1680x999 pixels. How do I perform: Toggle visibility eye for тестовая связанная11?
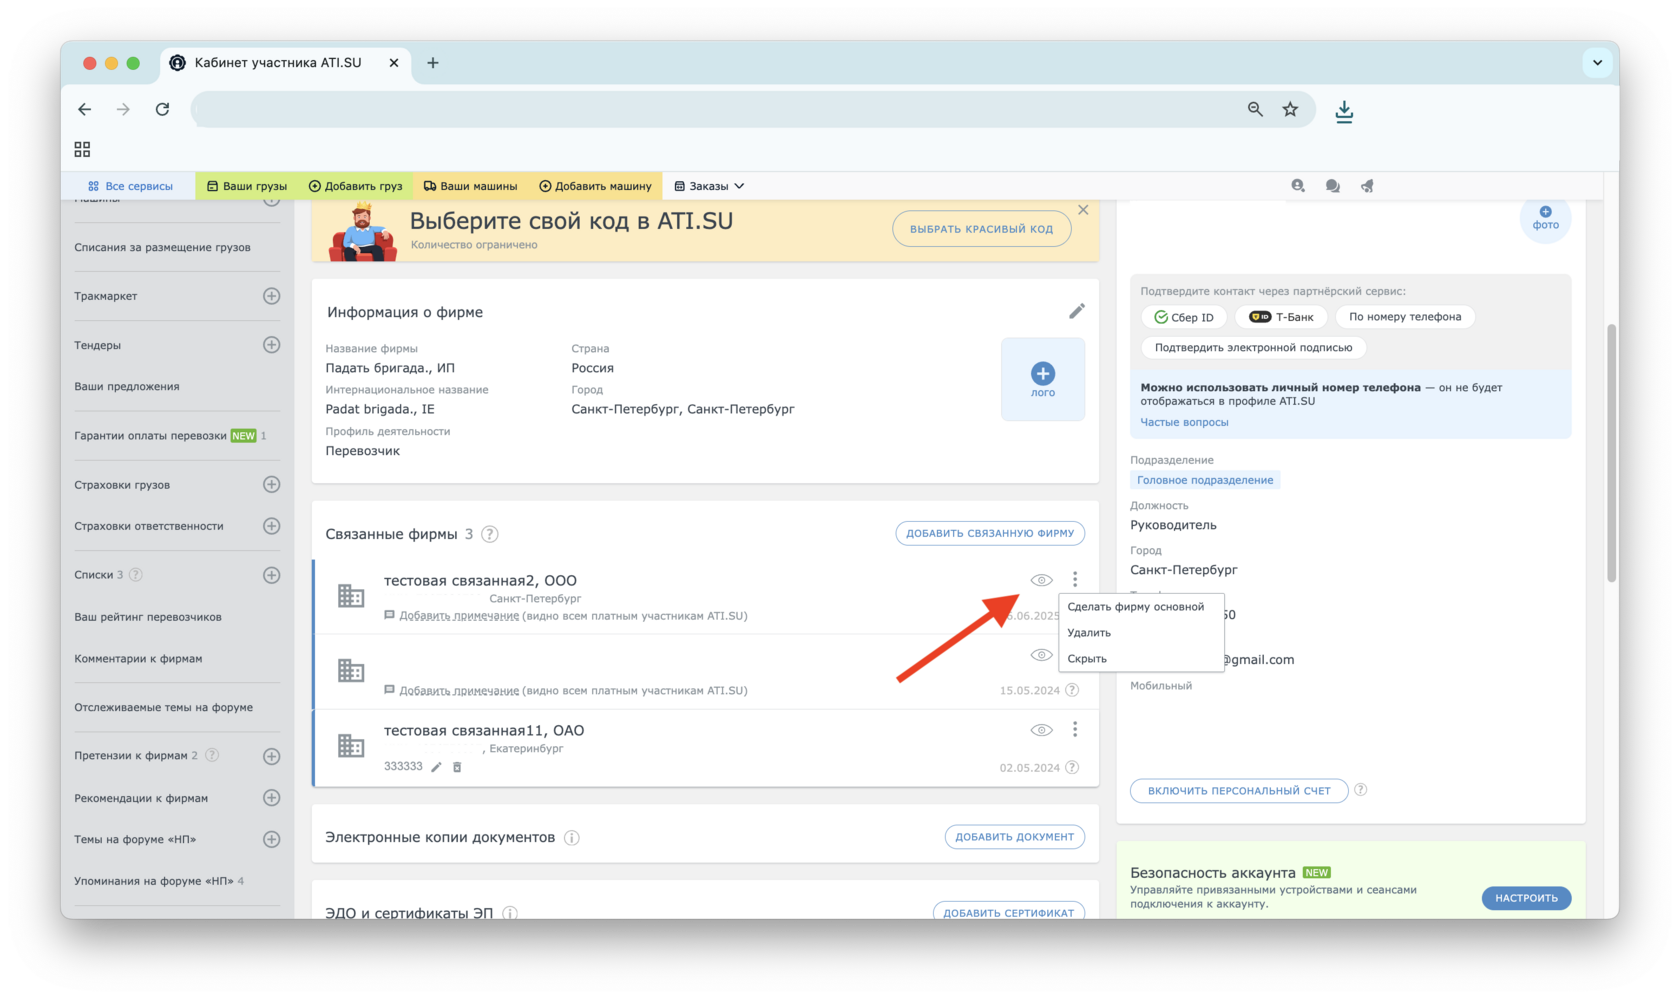click(x=1041, y=730)
